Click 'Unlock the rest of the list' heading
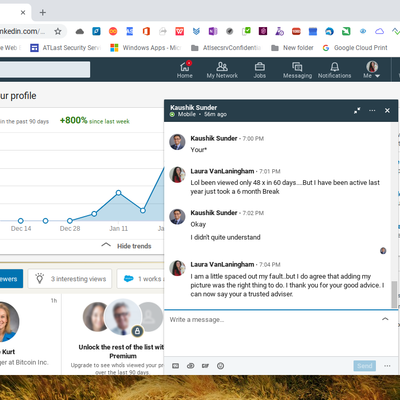This screenshot has width=400, height=400. pyautogui.click(x=121, y=351)
